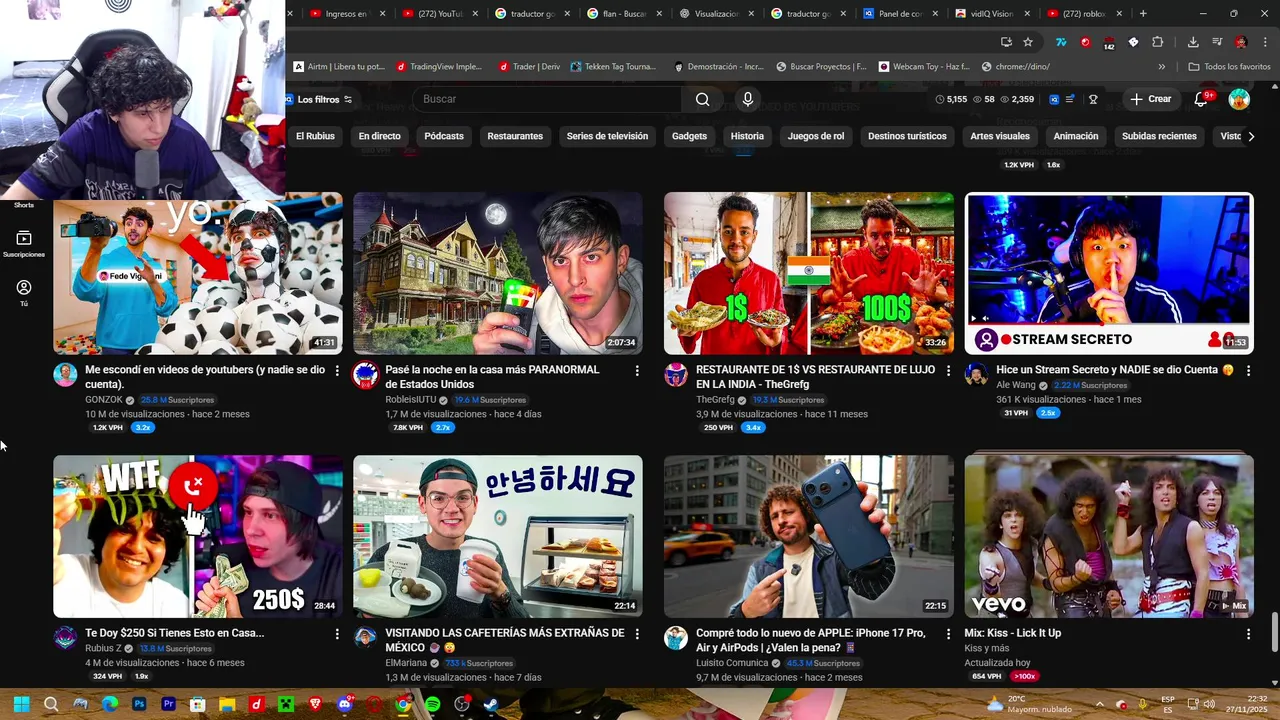Switch to the Visualizacion tab
Viewport: 1280px width, 720px height.
pos(716,14)
